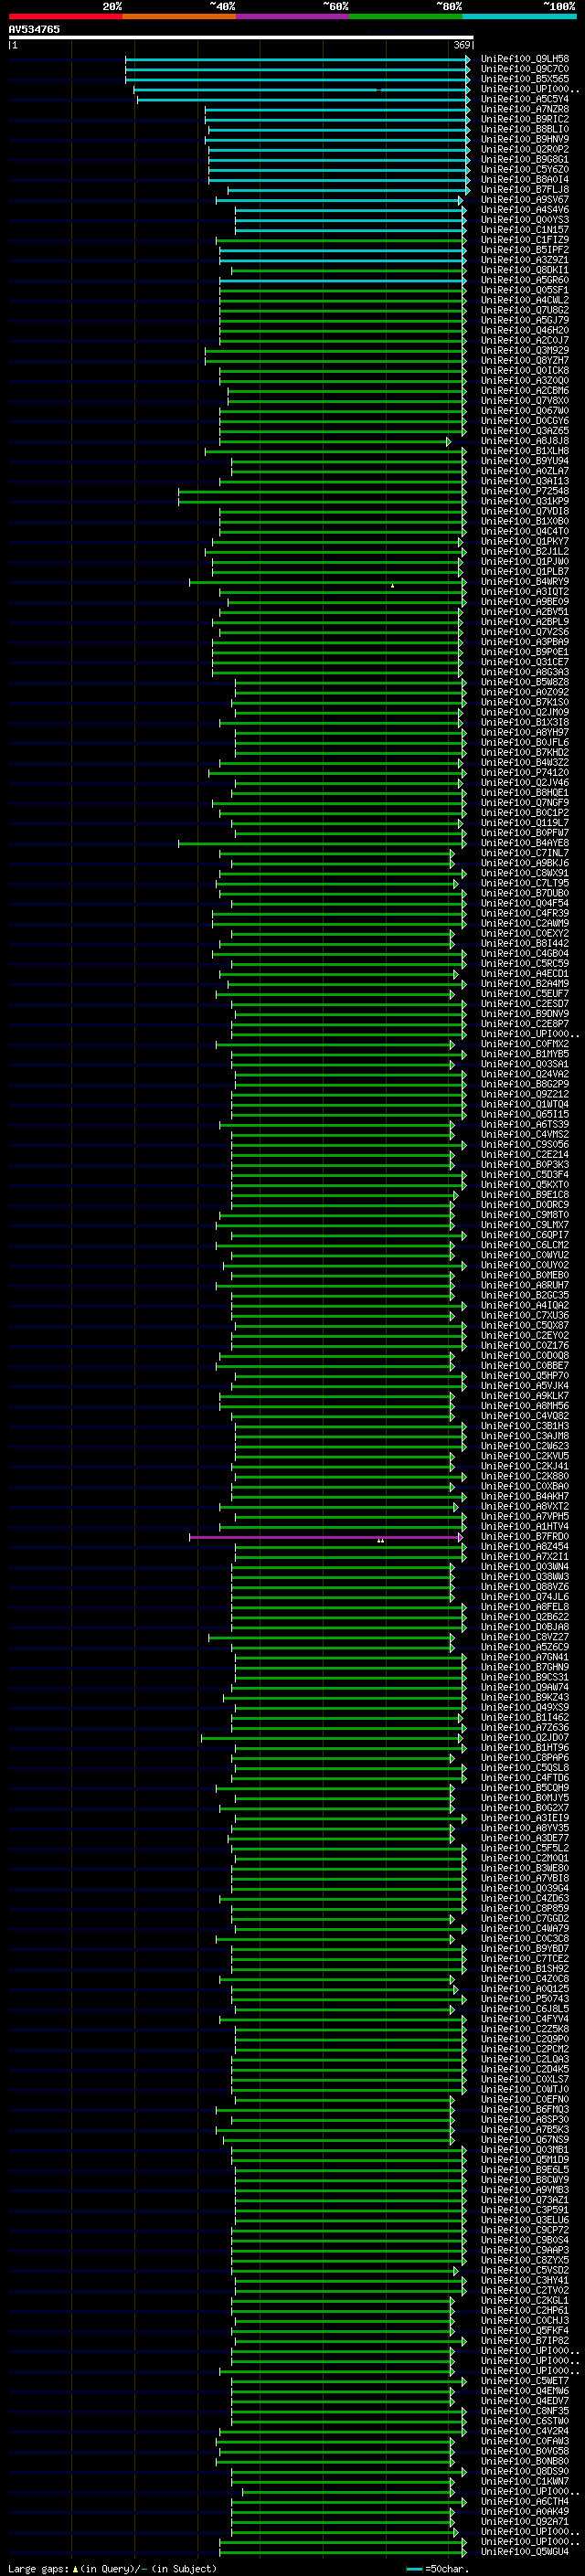Screen dimensions: 585x2576
Task: Open hit UniRef100_Q49XS9
Action: click(x=525, y=1707)
